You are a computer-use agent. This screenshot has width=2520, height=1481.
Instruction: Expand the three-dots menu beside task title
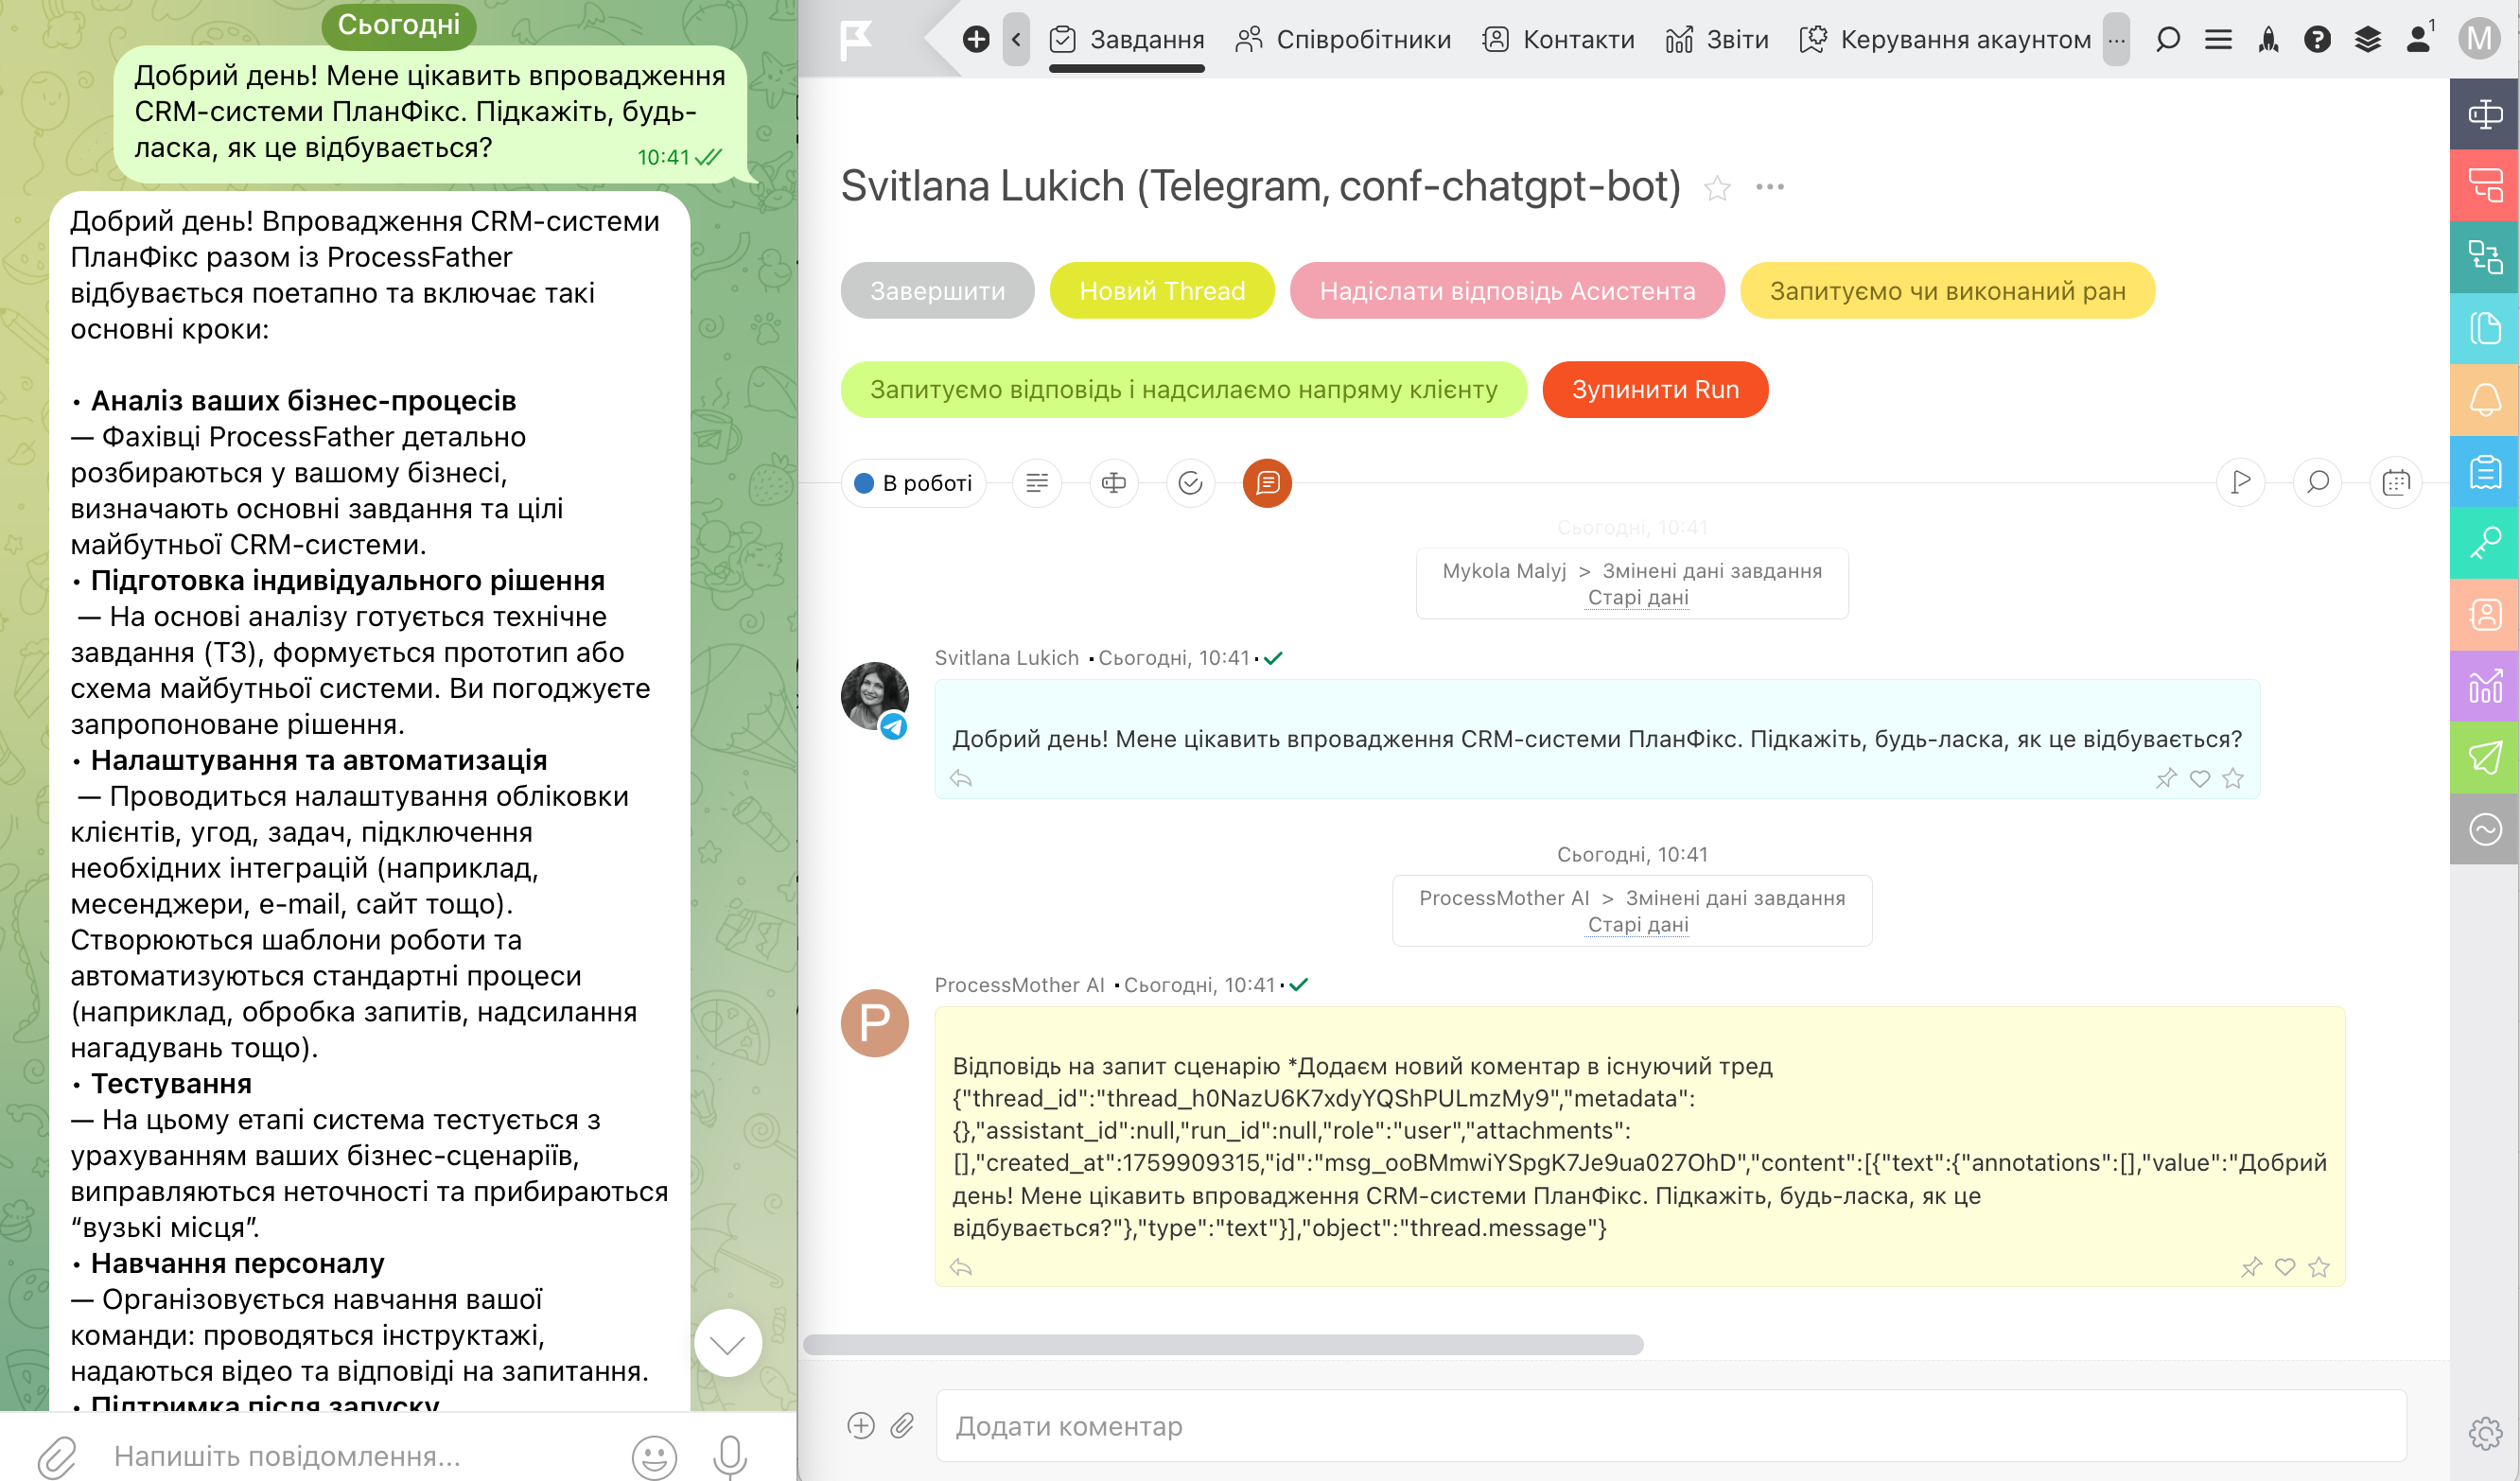[x=1770, y=187]
